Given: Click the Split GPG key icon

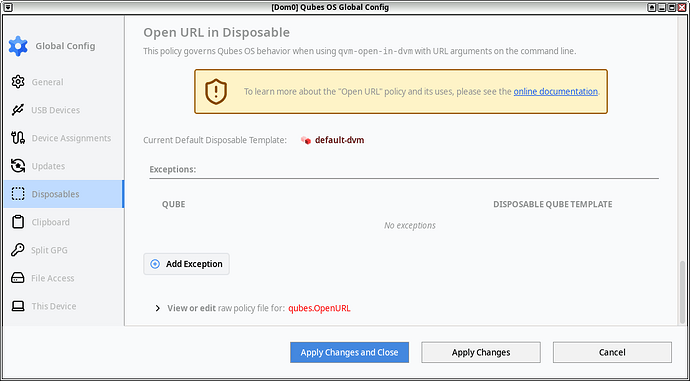Looking at the screenshot, I should coord(18,250).
